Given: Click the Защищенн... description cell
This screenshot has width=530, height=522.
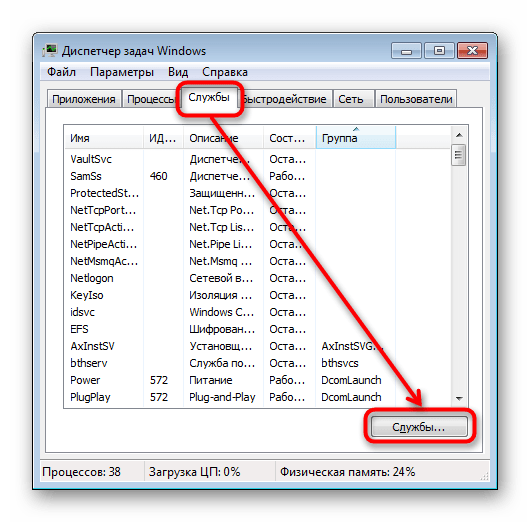Looking at the screenshot, I should point(222,193).
